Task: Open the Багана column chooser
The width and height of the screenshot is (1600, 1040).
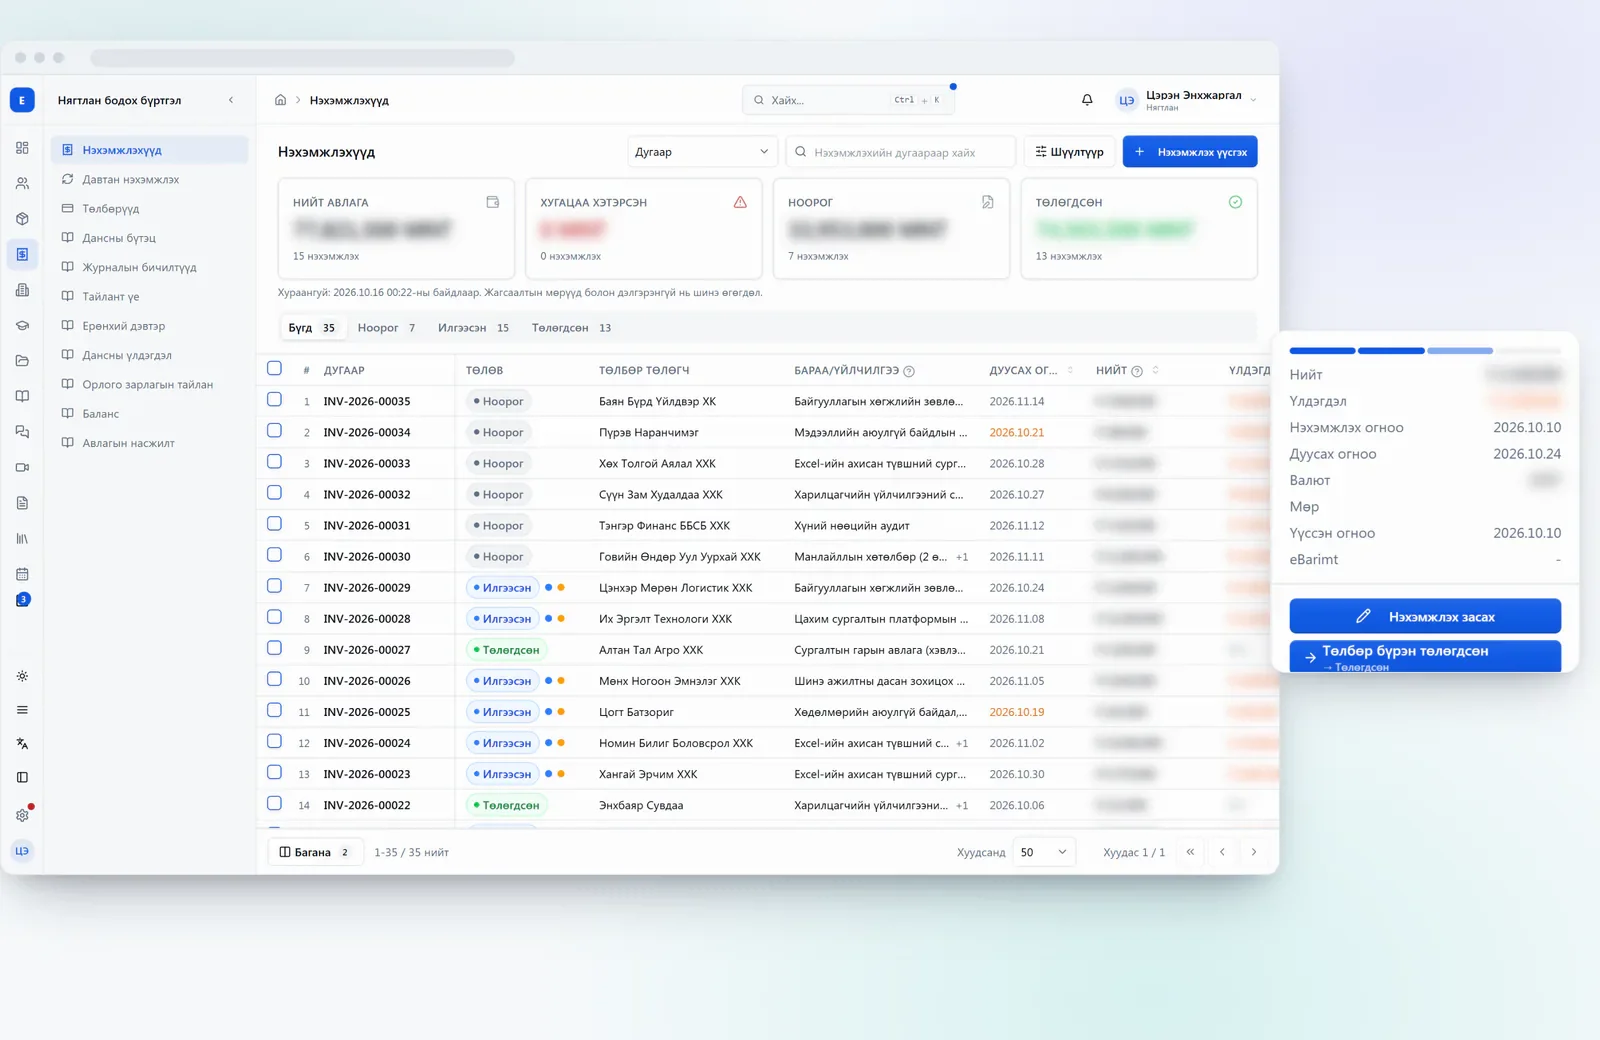Action: click(315, 852)
